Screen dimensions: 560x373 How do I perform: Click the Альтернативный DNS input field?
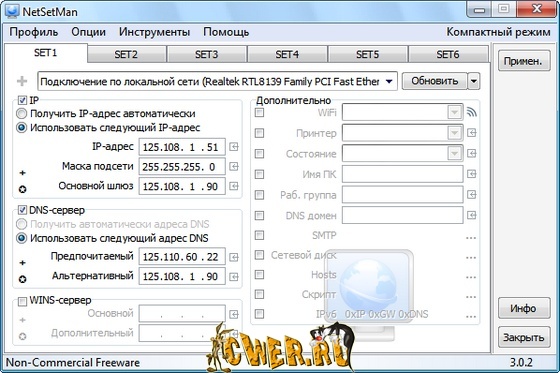pyautogui.click(x=182, y=277)
